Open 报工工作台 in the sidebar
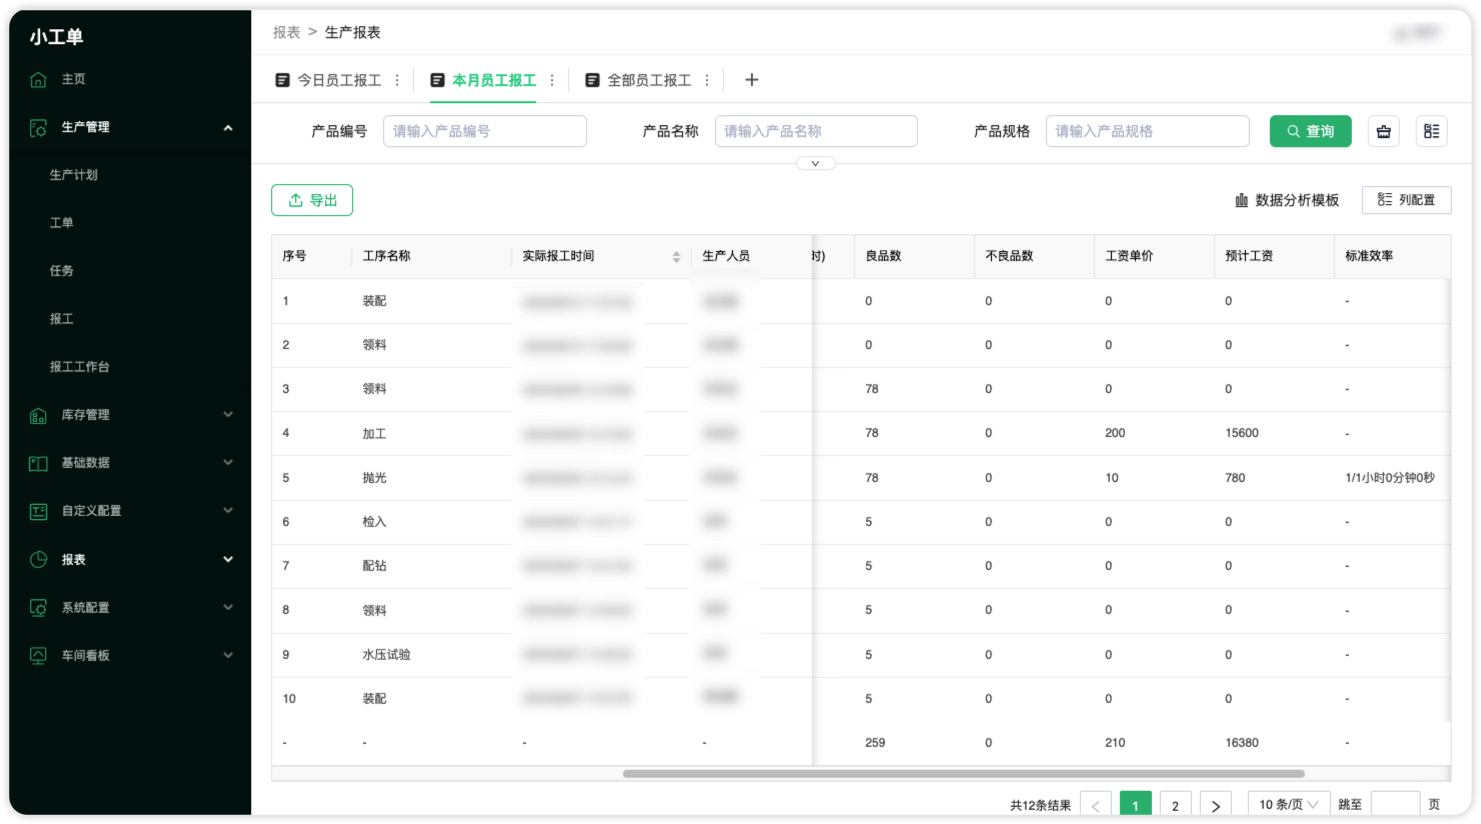The height and width of the screenshot is (824, 1481). 80,367
